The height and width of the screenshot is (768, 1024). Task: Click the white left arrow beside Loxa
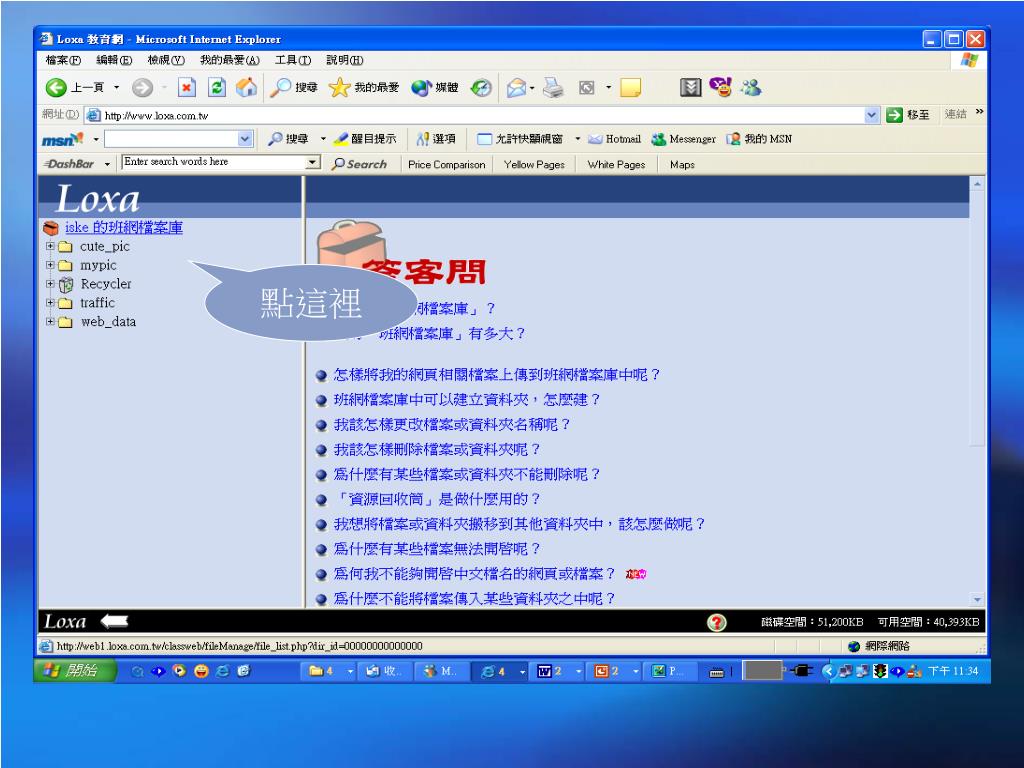(114, 622)
